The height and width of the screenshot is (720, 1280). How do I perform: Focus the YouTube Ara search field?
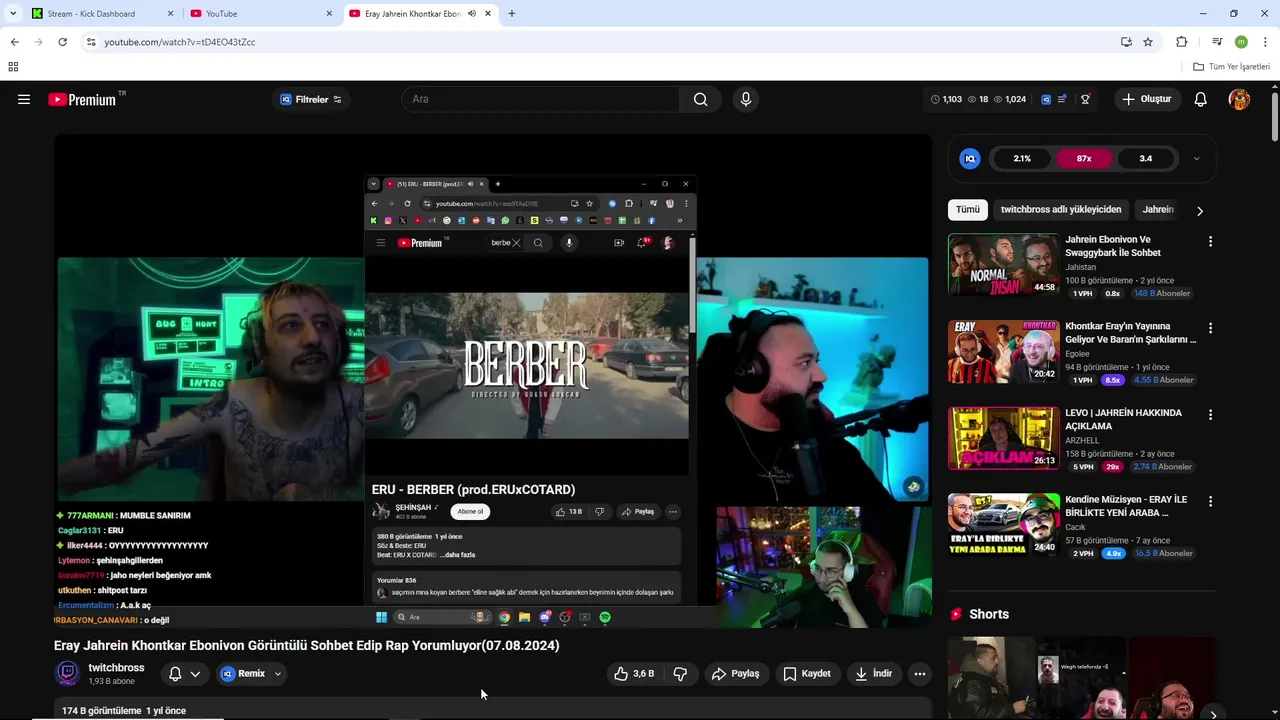click(x=540, y=99)
